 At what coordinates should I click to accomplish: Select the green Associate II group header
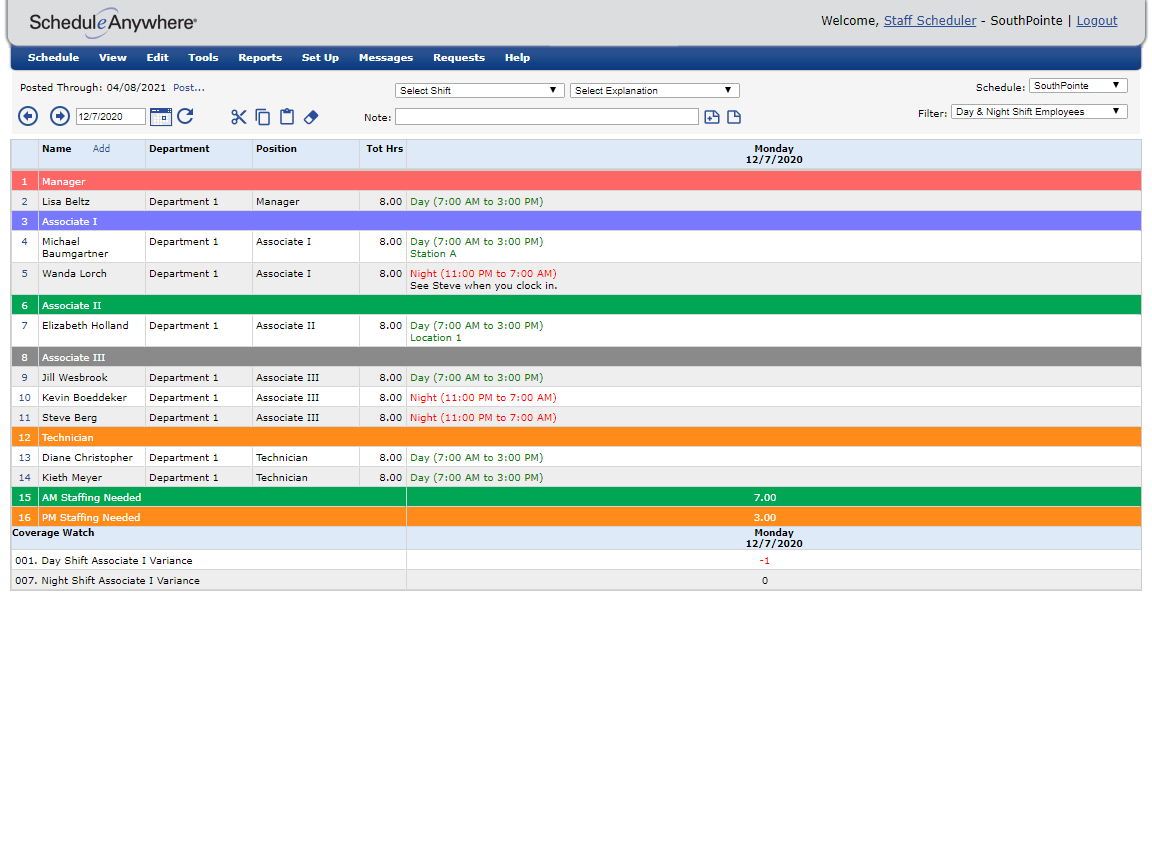pos(576,305)
